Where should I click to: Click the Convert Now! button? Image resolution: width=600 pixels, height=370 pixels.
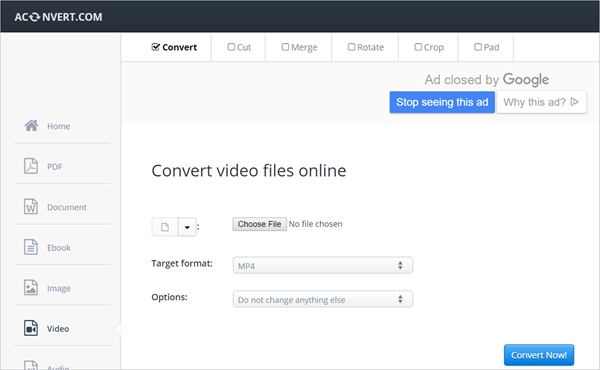[539, 355]
